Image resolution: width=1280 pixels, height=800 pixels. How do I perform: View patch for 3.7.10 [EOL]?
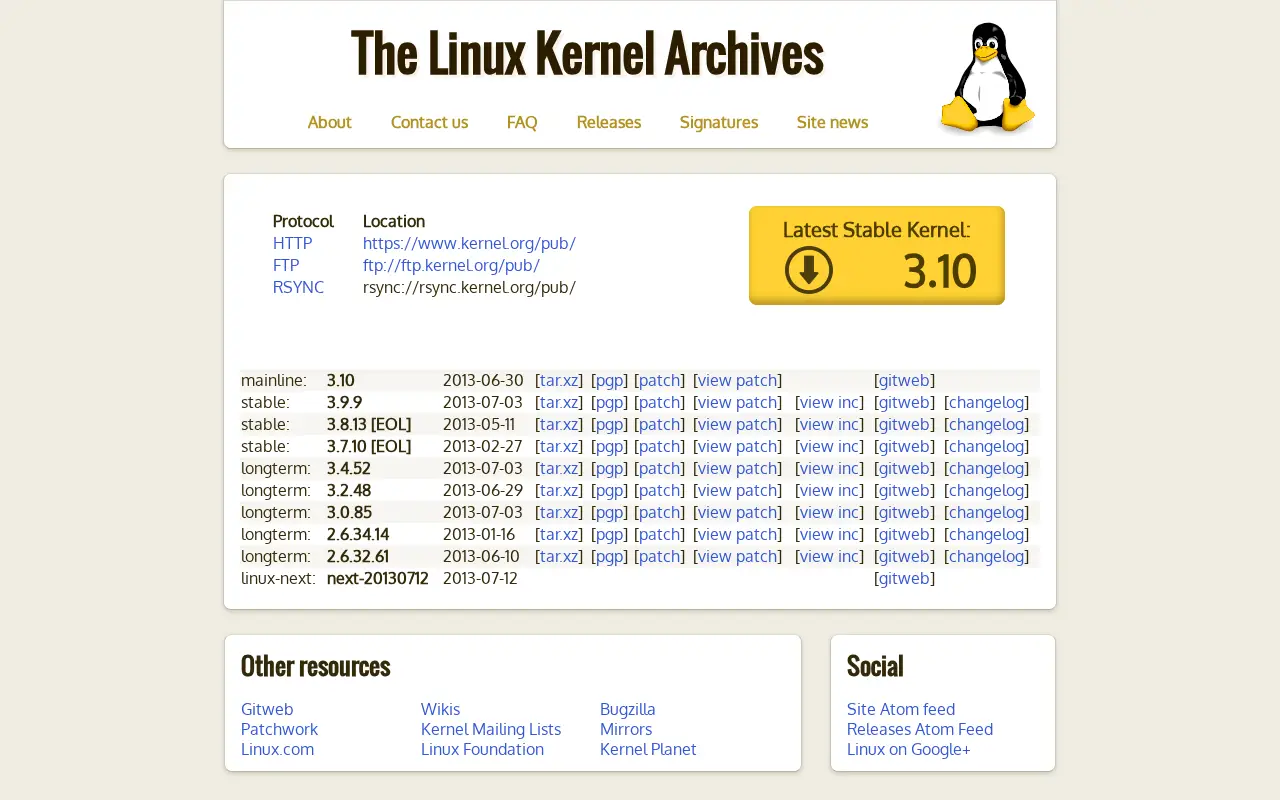coord(738,446)
